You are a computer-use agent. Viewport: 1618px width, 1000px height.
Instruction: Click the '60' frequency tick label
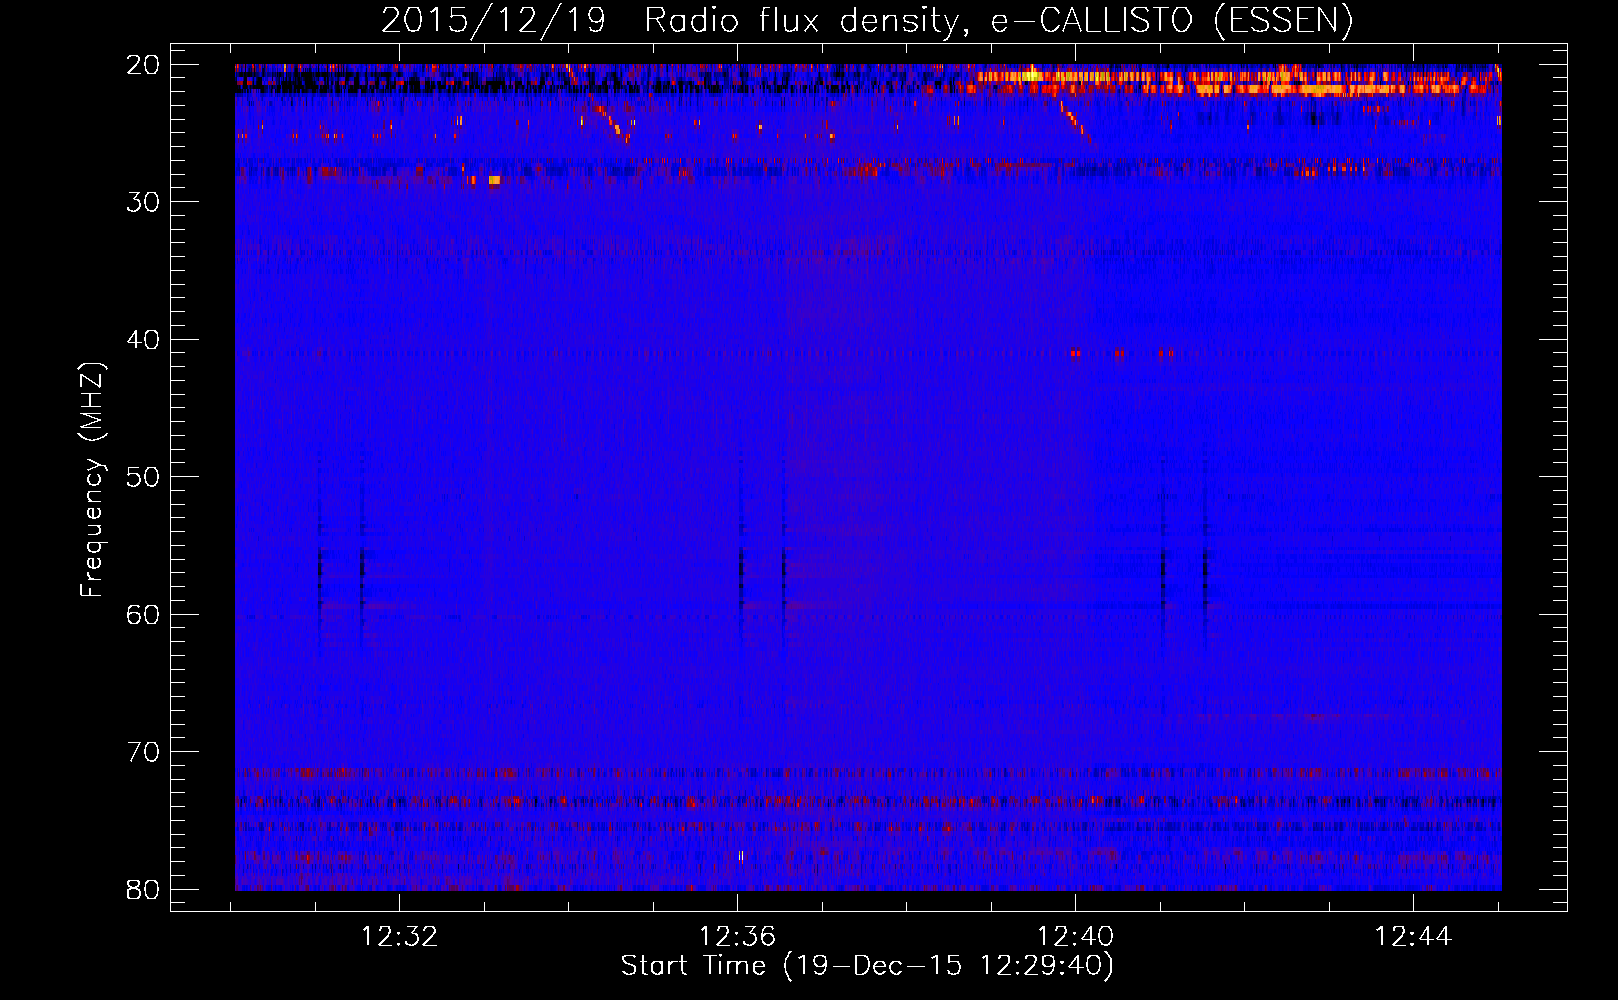click(144, 615)
